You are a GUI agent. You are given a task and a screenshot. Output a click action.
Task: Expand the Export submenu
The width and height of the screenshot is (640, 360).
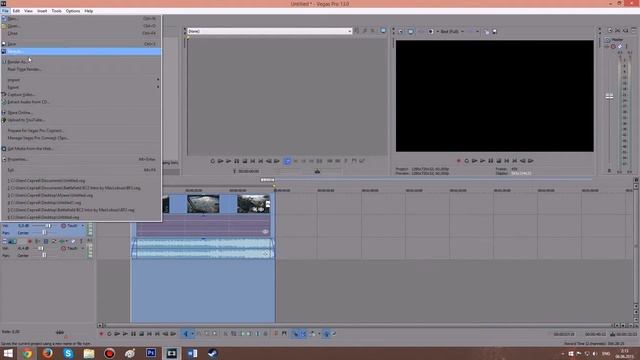click(81, 87)
